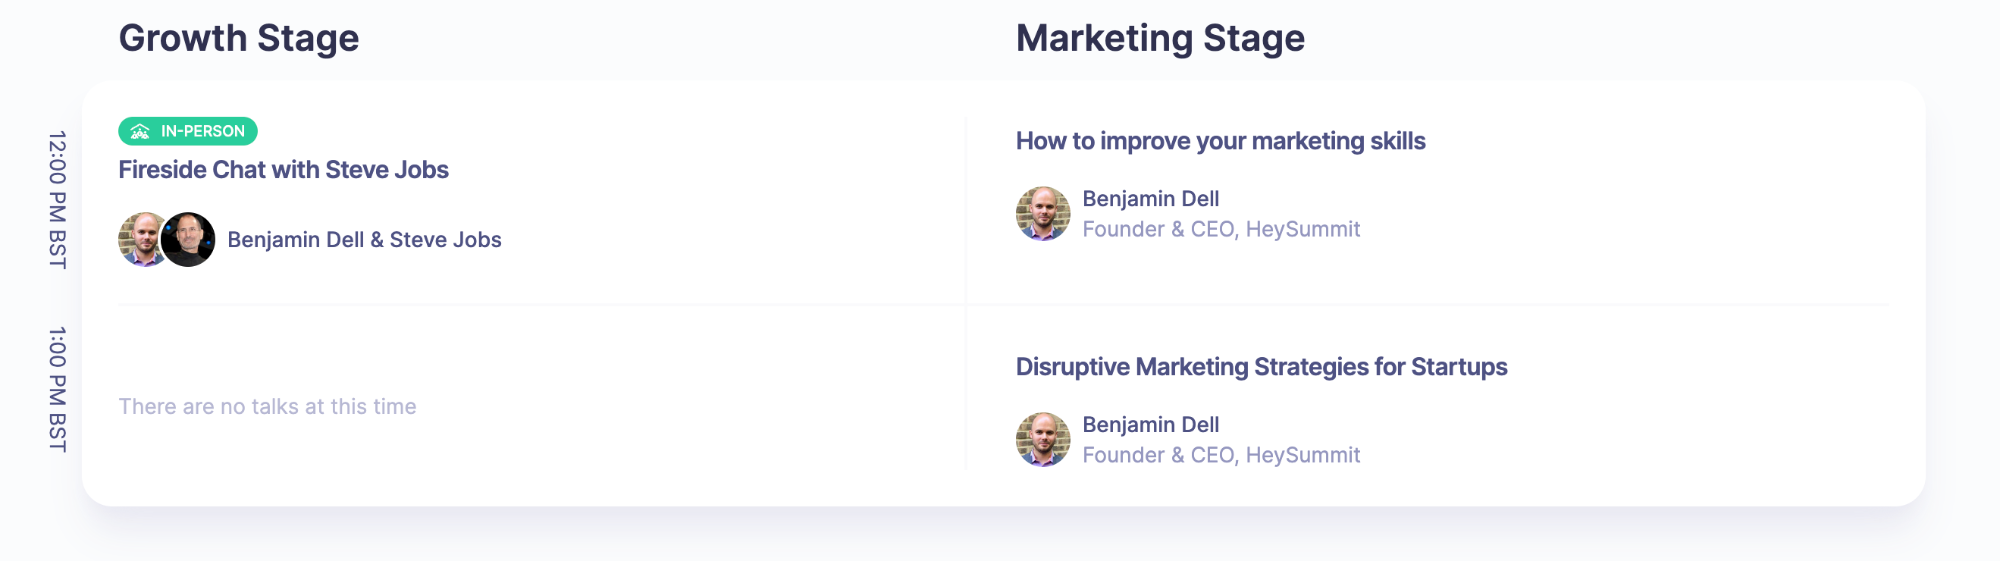Click Steve Jobs' dark avatar photo
The height and width of the screenshot is (561, 2000).
pyautogui.click(x=190, y=239)
